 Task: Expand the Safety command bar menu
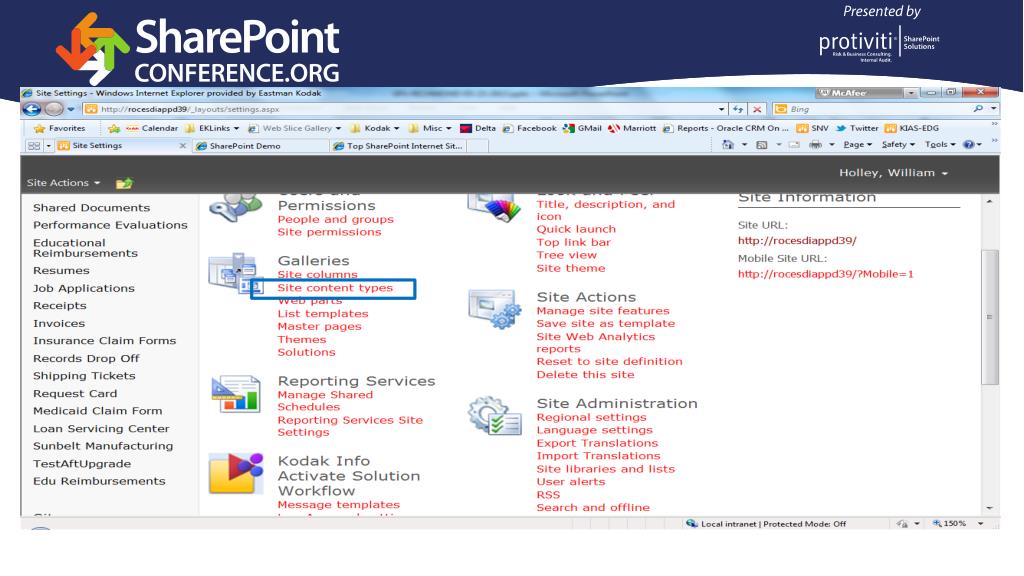coord(898,144)
